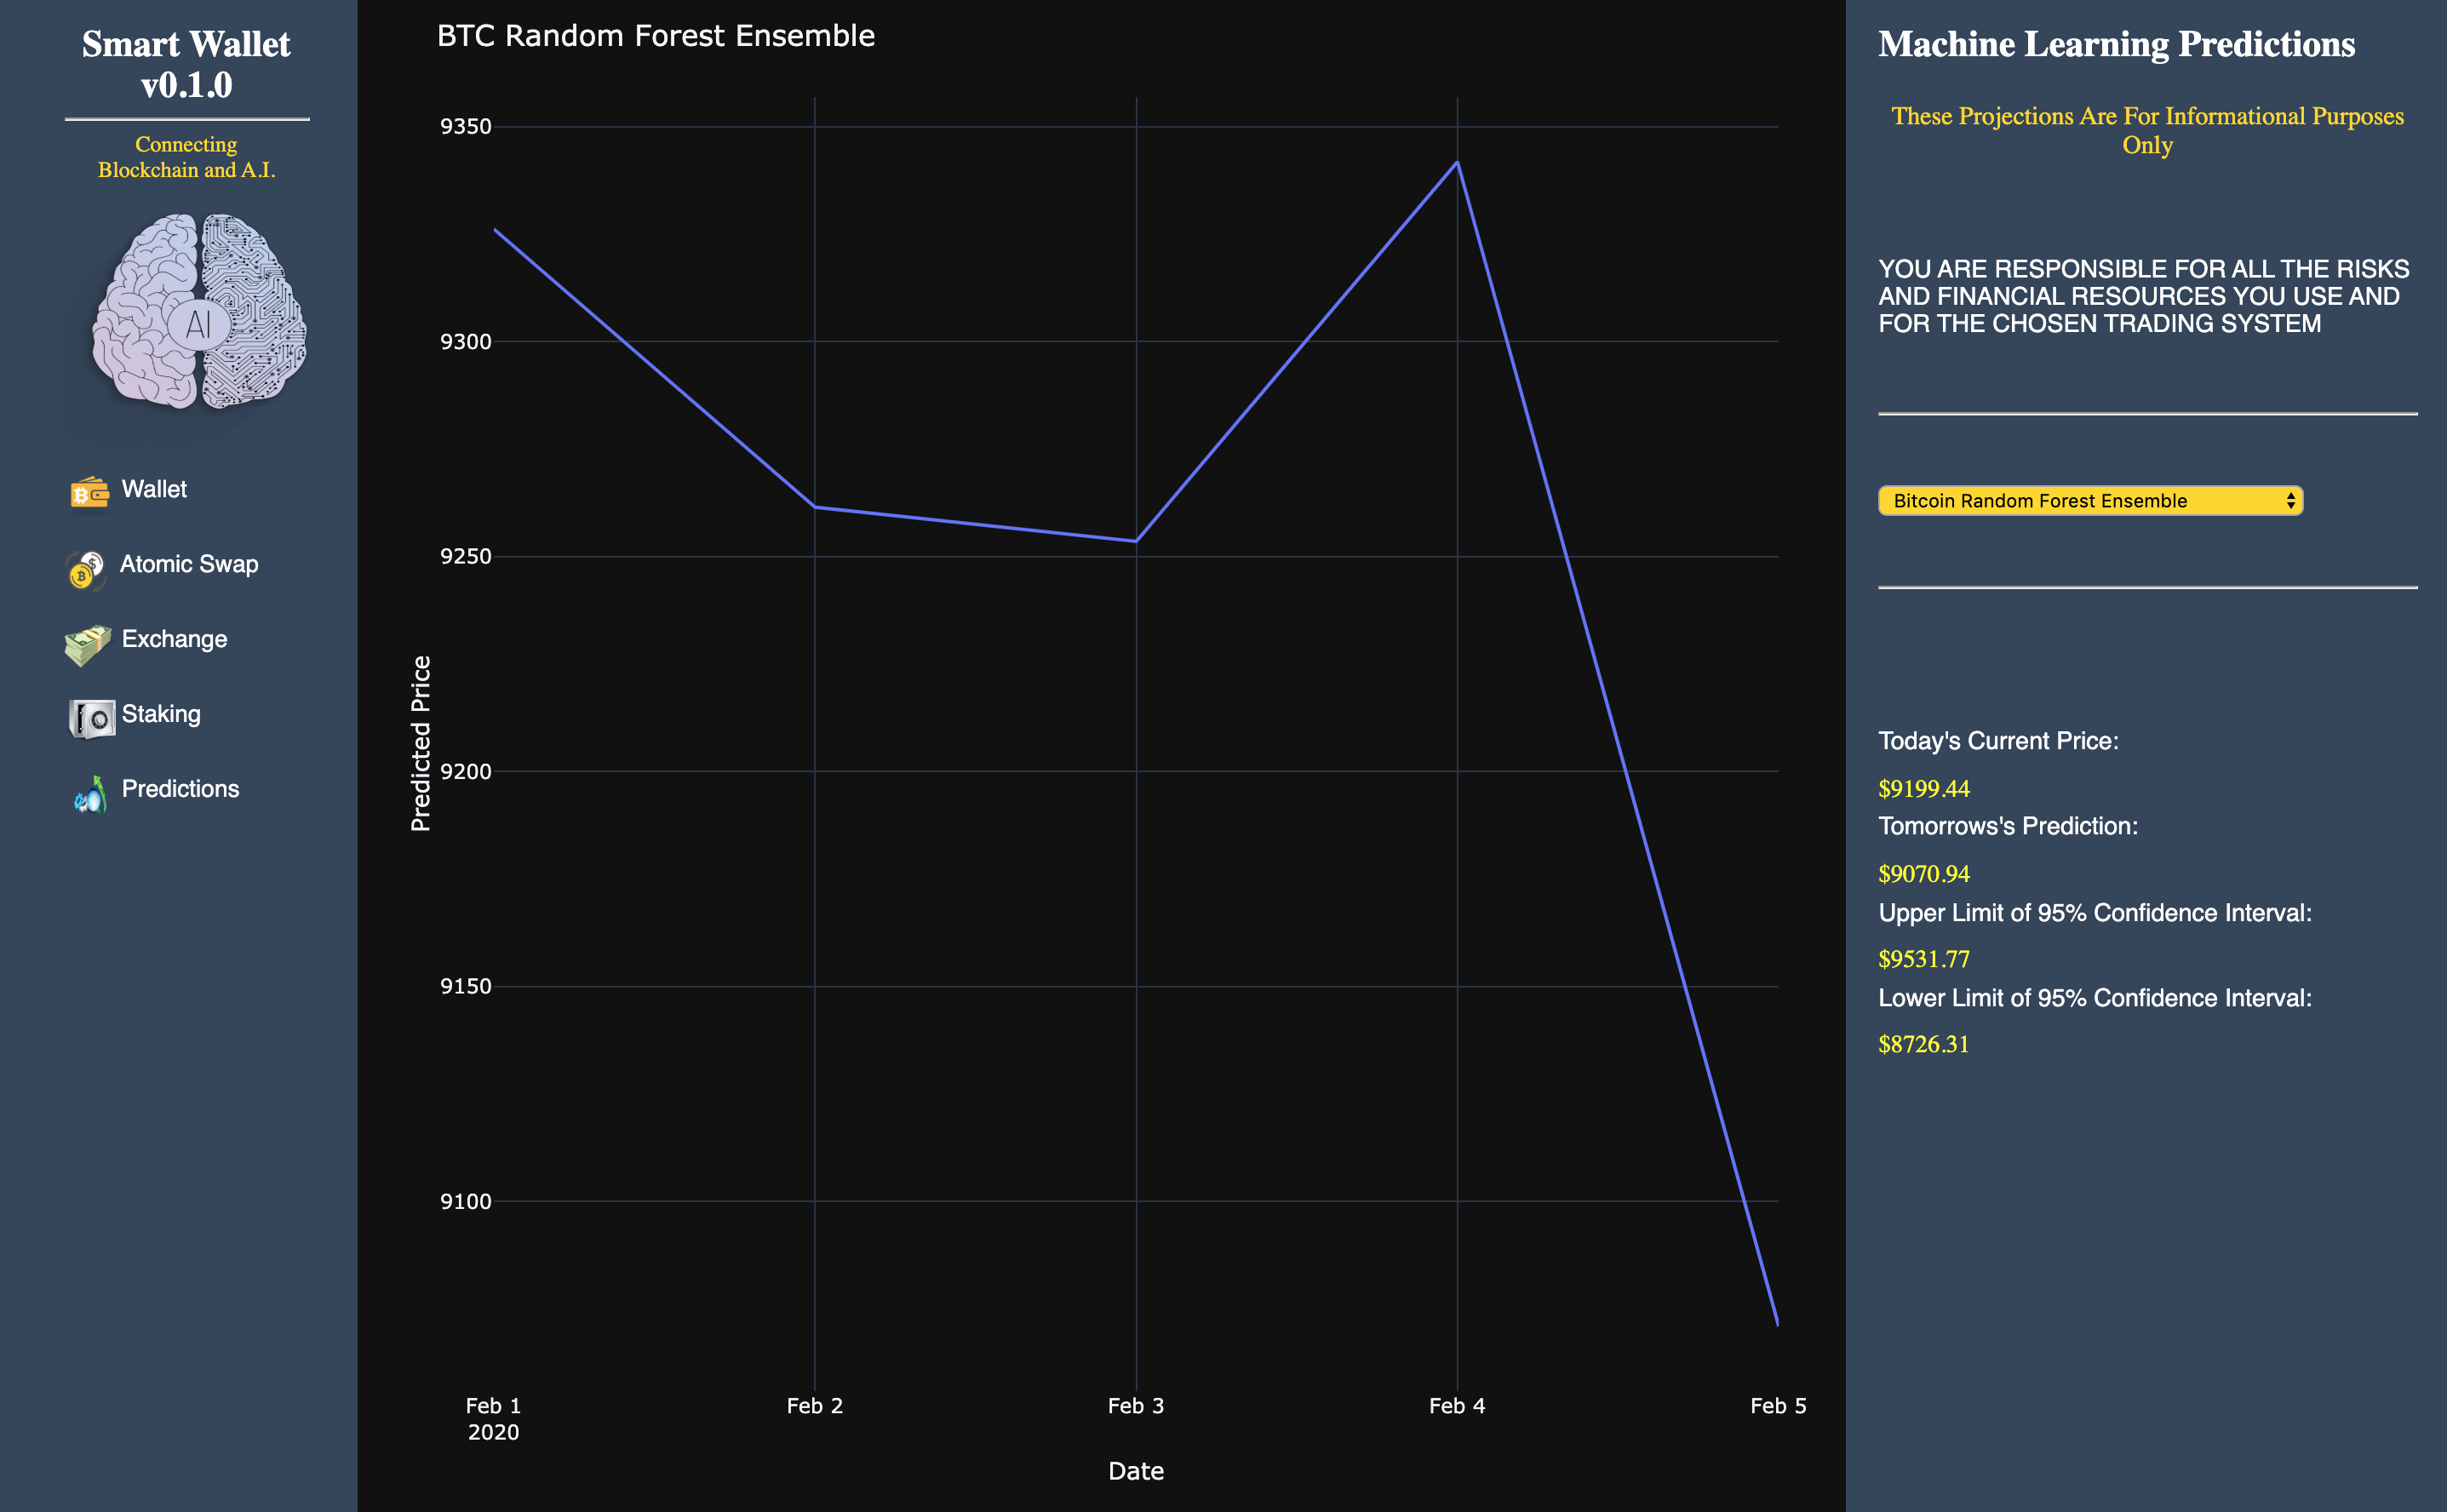
Task: Click the Connecting Blockchain and A.I. tagline
Action: pos(186,157)
